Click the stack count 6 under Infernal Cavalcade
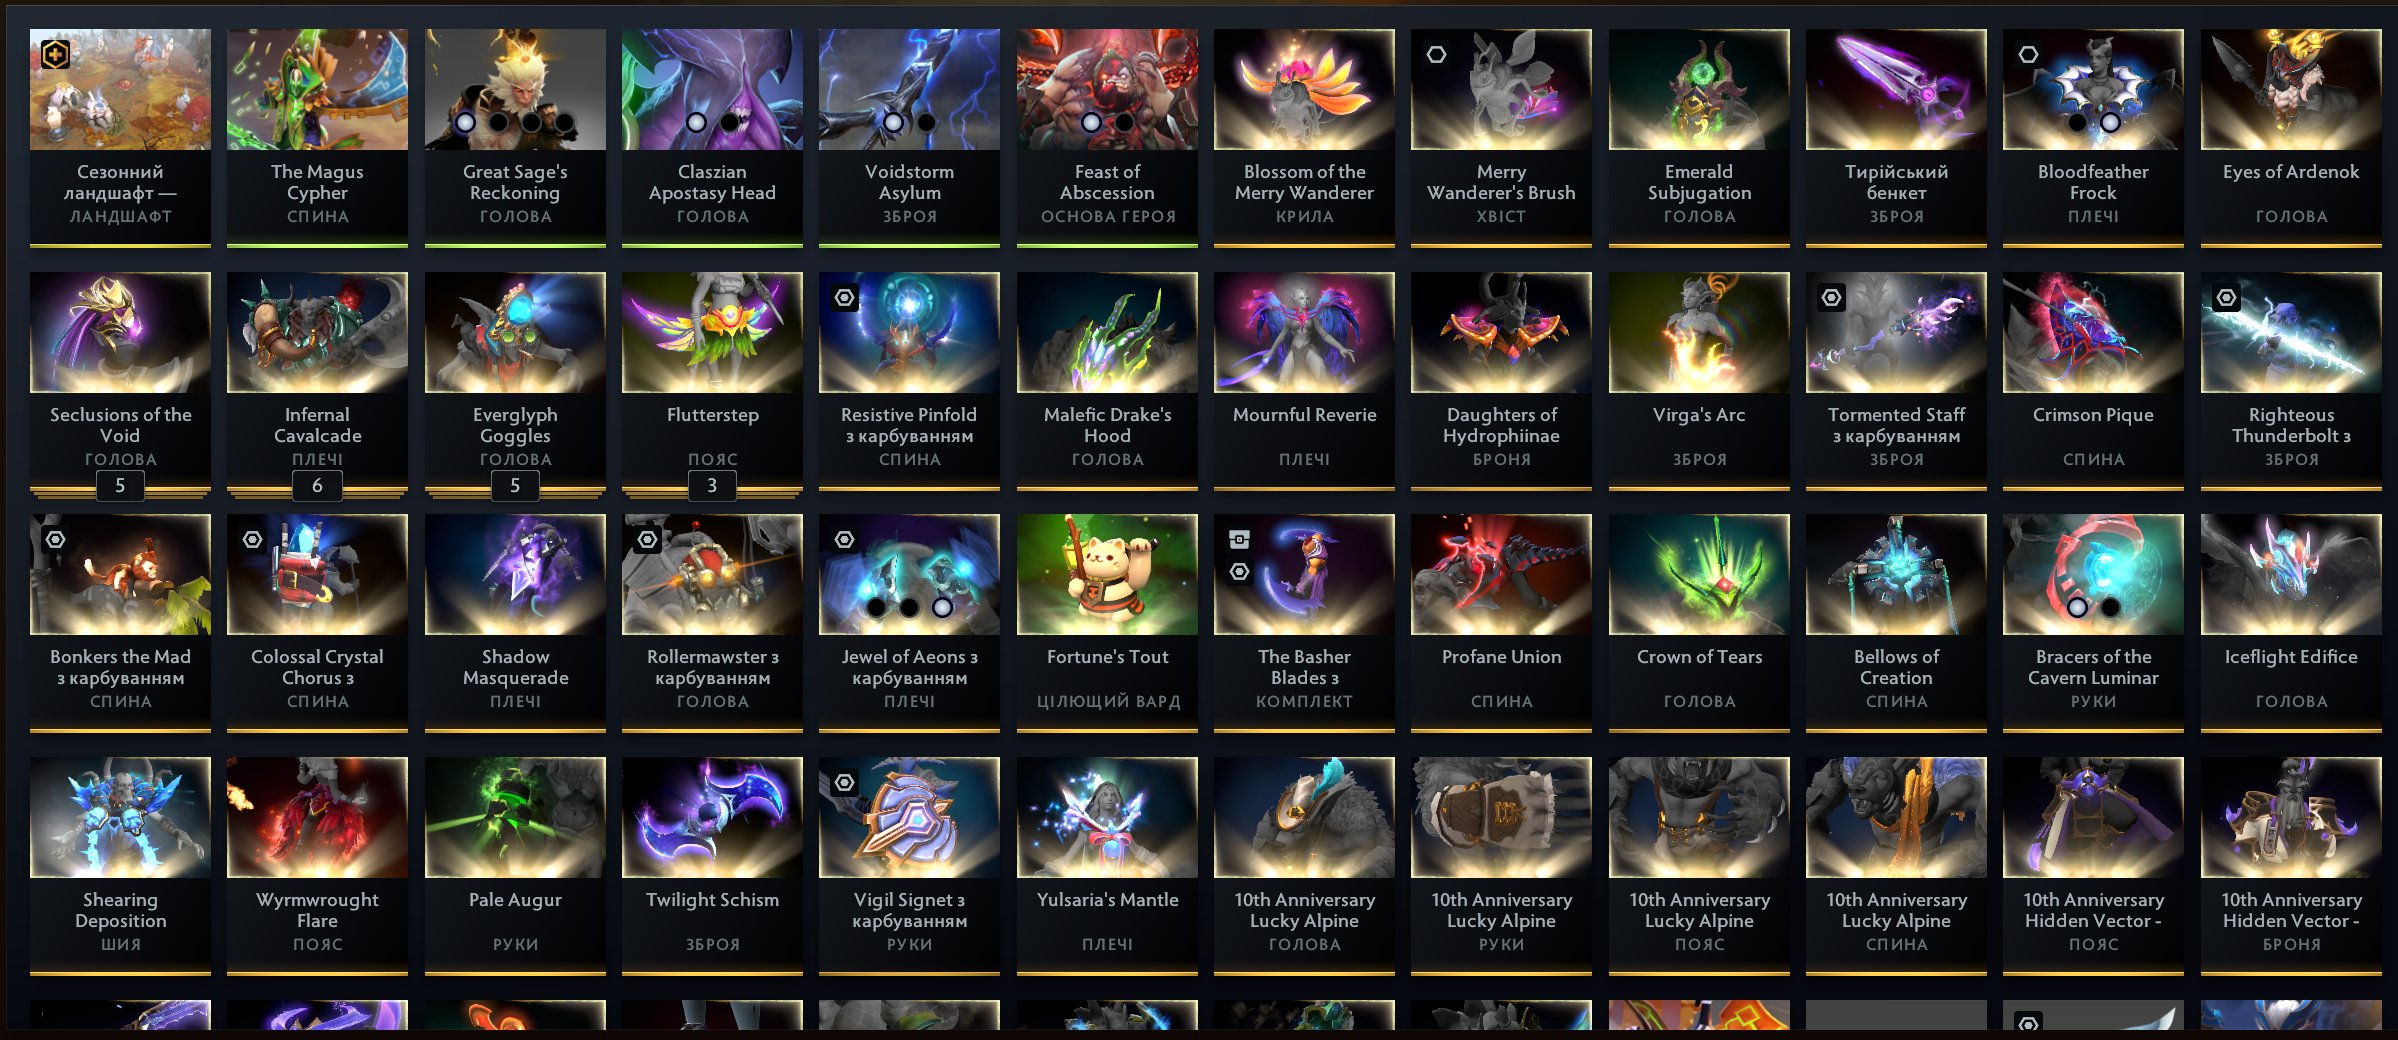The height and width of the screenshot is (1040, 2398). coord(317,486)
